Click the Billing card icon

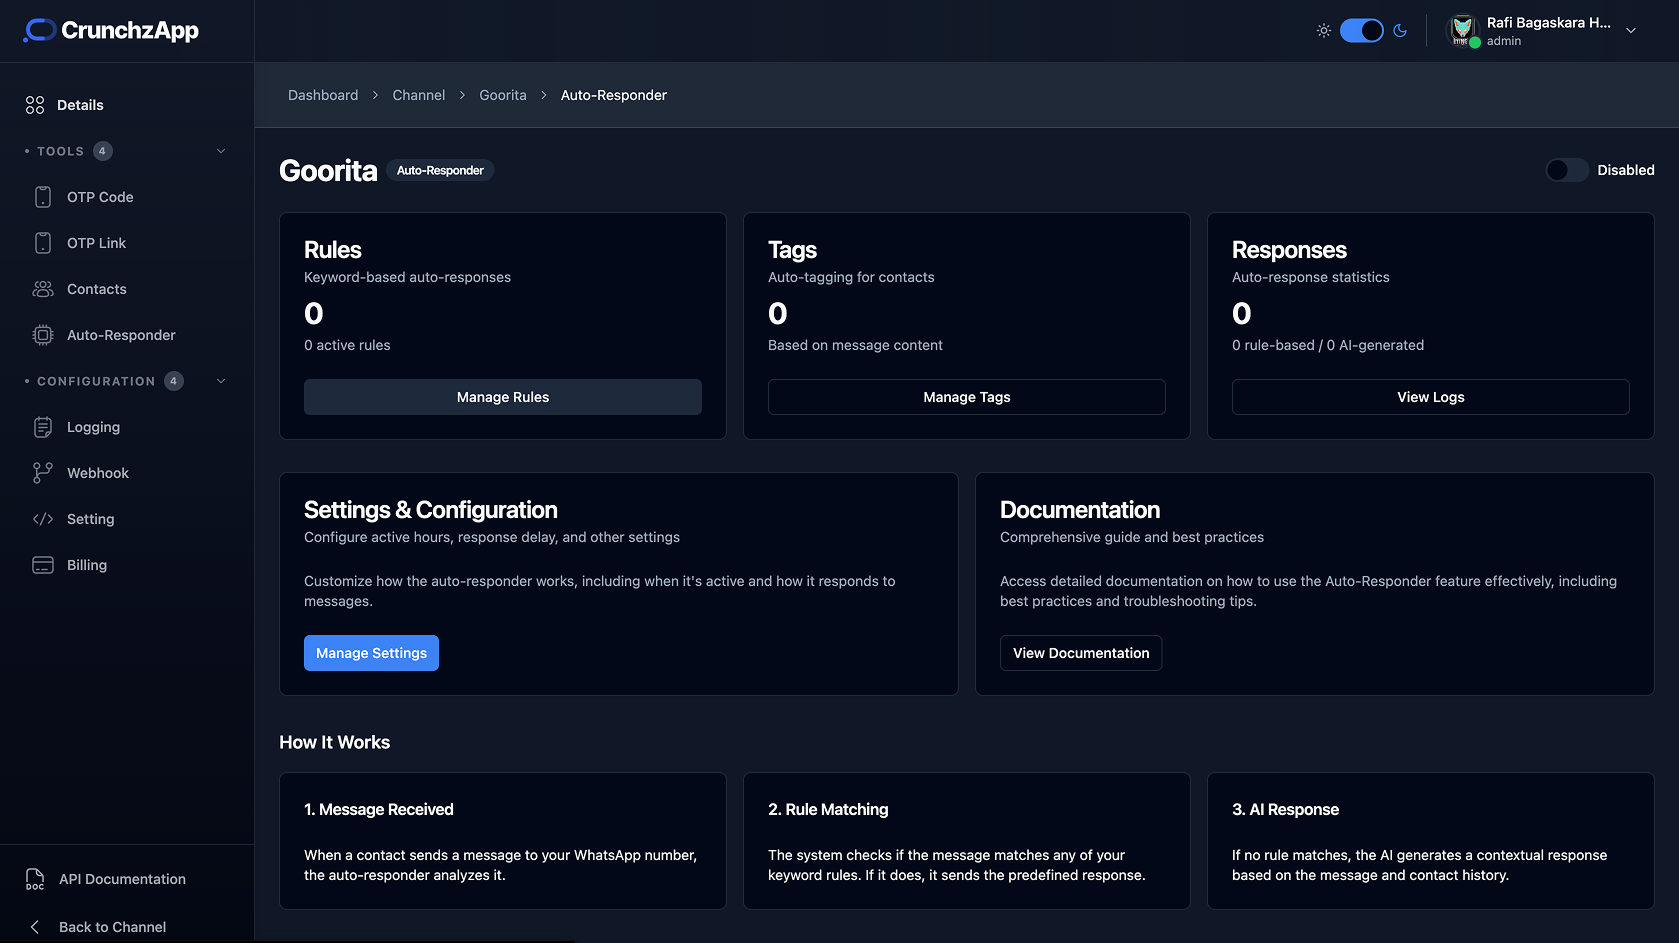tap(43, 565)
